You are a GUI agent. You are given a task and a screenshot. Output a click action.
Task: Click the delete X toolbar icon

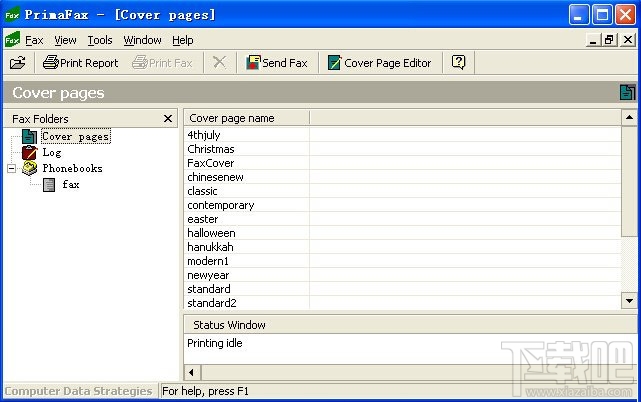coord(220,63)
